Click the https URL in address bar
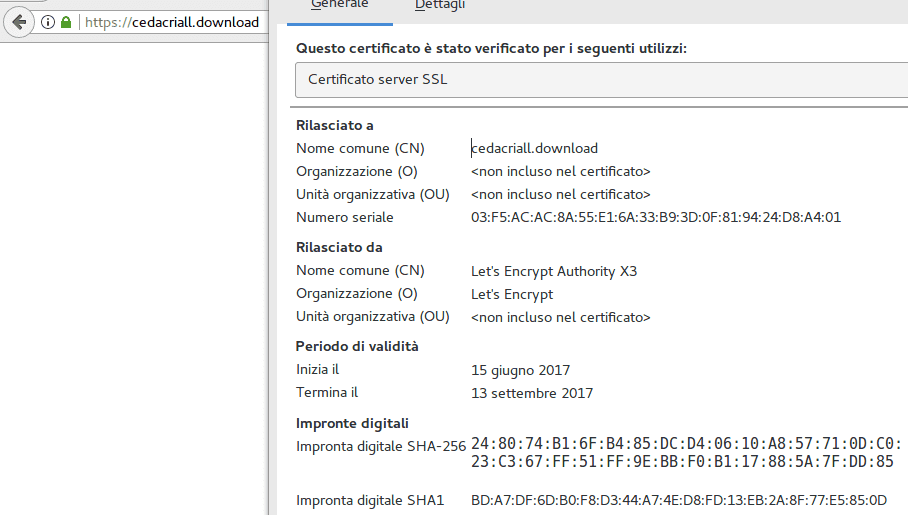The image size is (908, 515). point(171,22)
